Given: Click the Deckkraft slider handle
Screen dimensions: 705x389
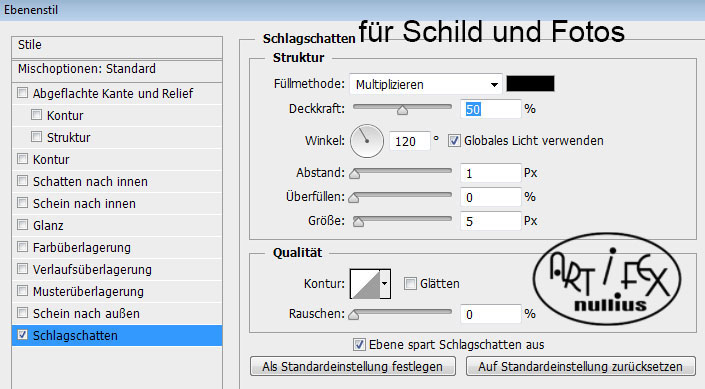Looking at the screenshot, I should [x=402, y=110].
